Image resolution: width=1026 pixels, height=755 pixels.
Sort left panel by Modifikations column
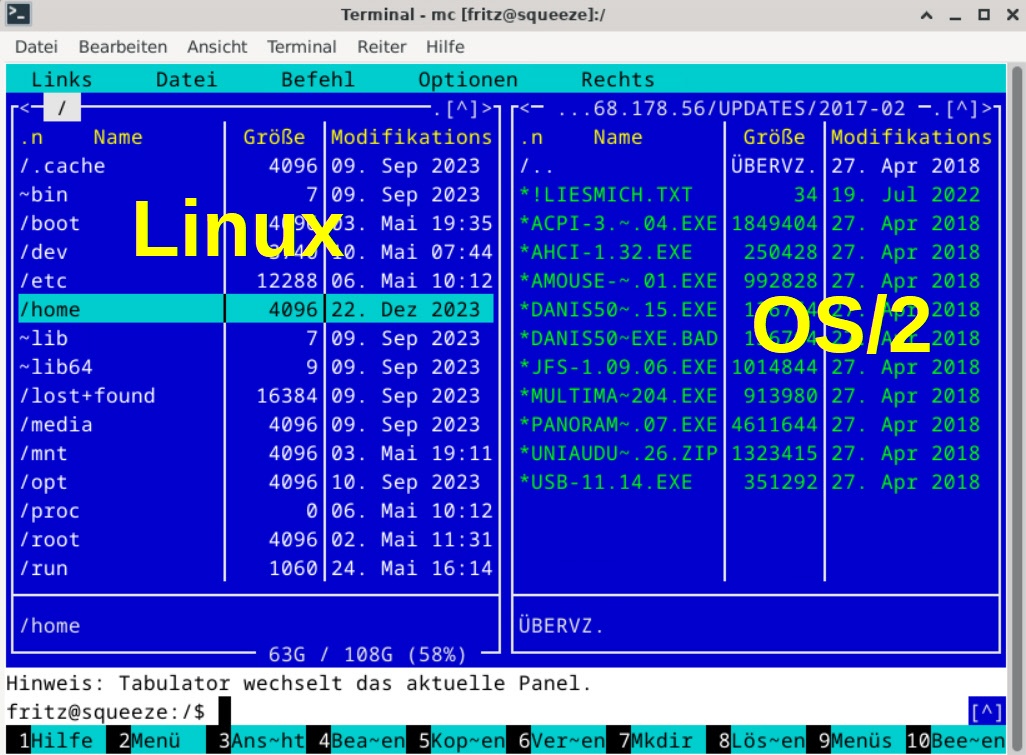tap(412, 137)
